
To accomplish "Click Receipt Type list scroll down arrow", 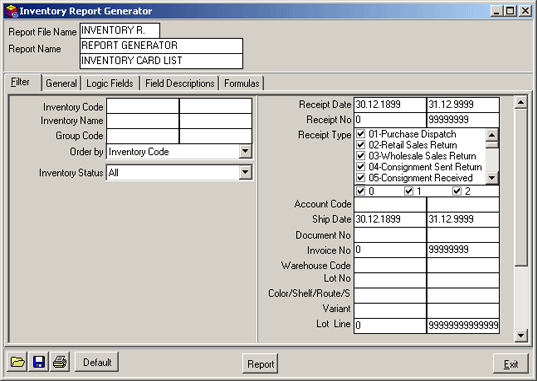I will coord(492,178).
